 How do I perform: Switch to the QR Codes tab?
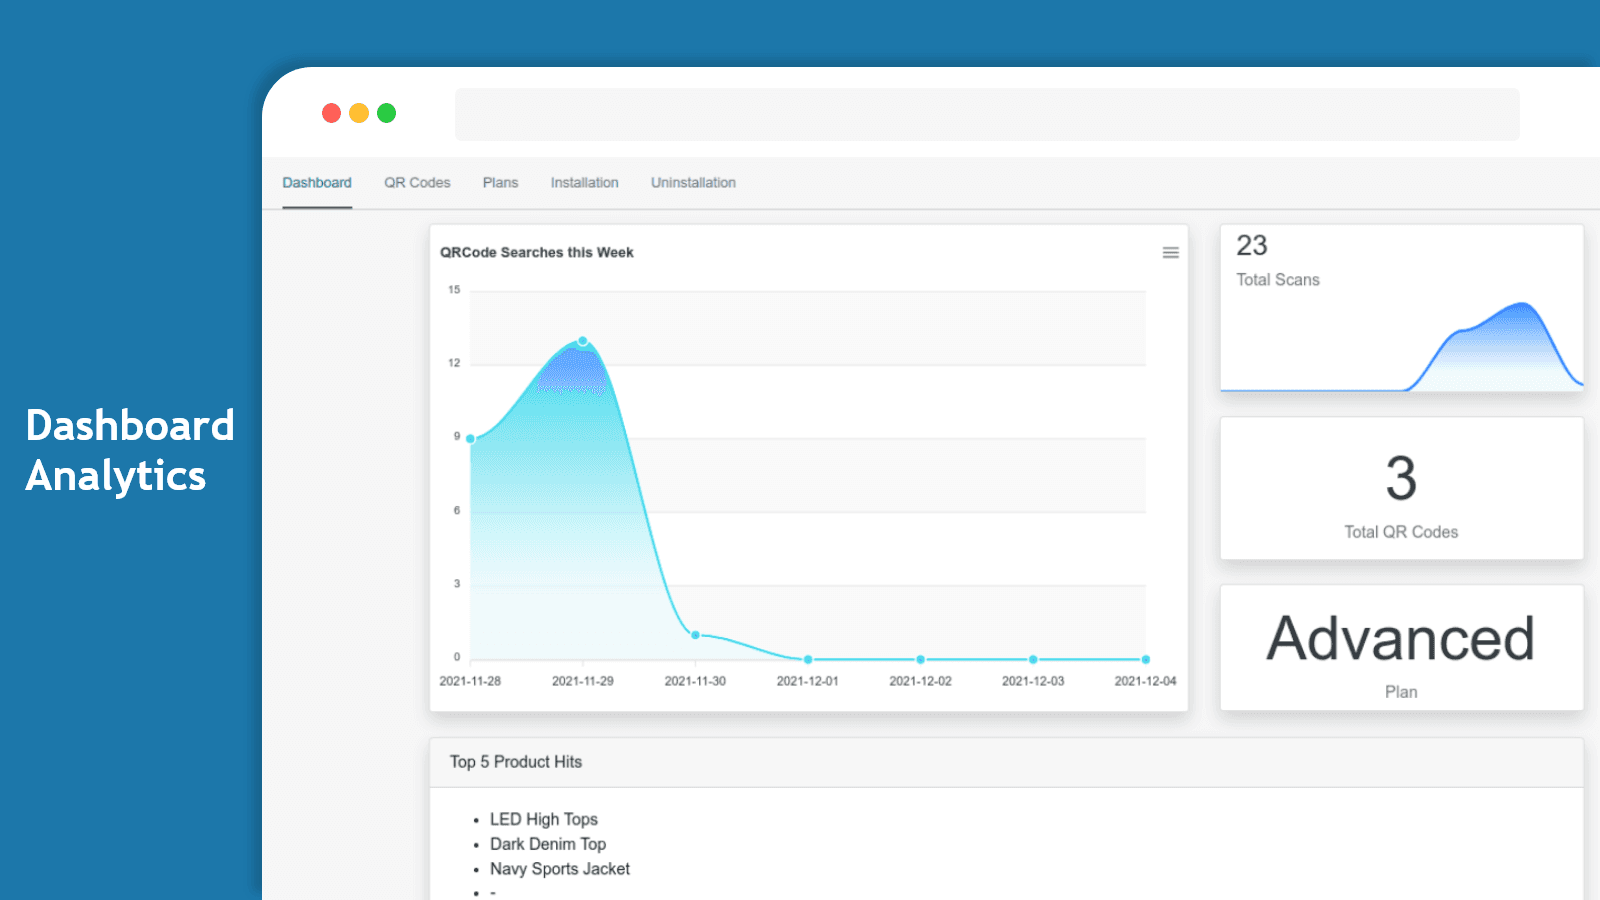click(417, 182)
